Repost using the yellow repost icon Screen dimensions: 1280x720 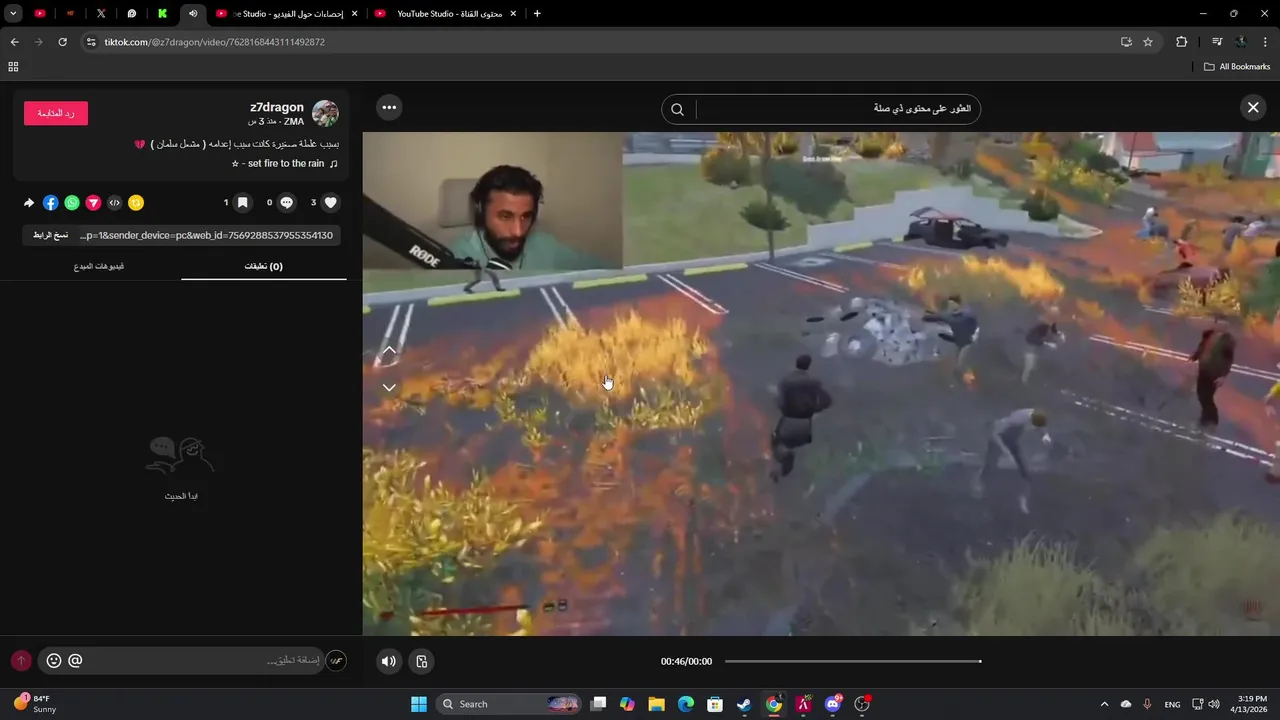click(x=136, y=203)
